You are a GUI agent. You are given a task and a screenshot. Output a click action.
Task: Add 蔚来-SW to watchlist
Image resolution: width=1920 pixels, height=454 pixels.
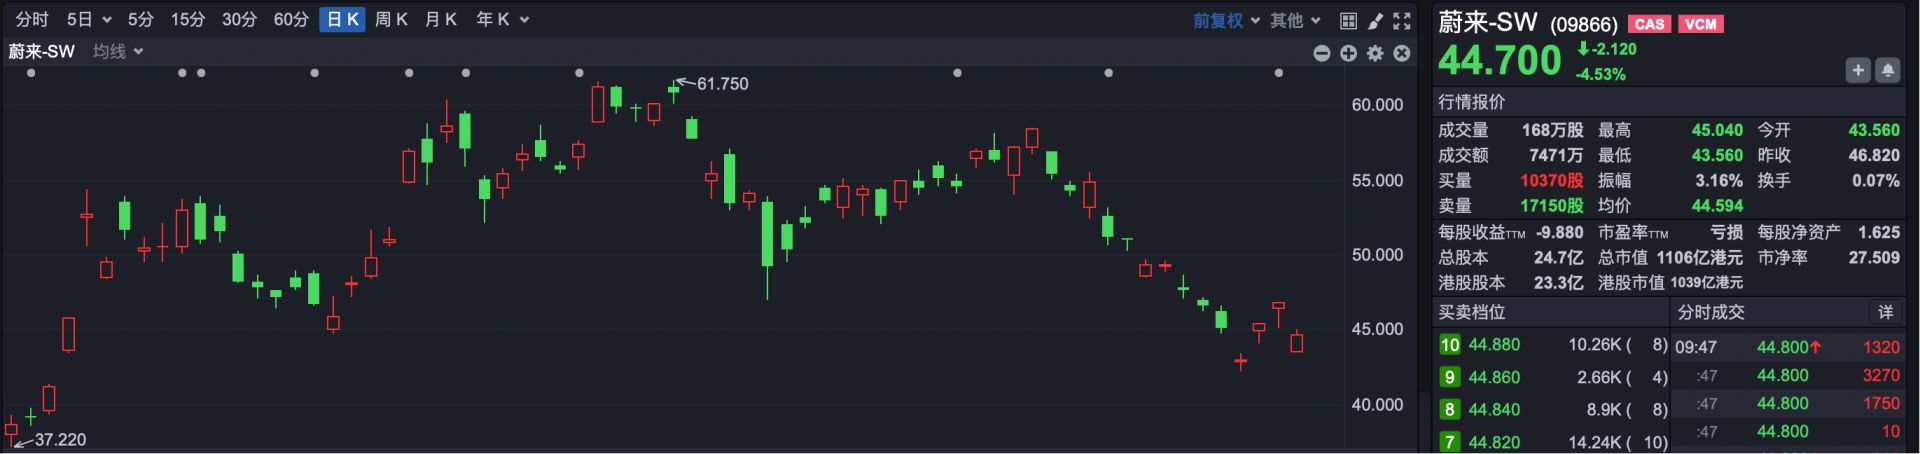[x=1858, y=70]
